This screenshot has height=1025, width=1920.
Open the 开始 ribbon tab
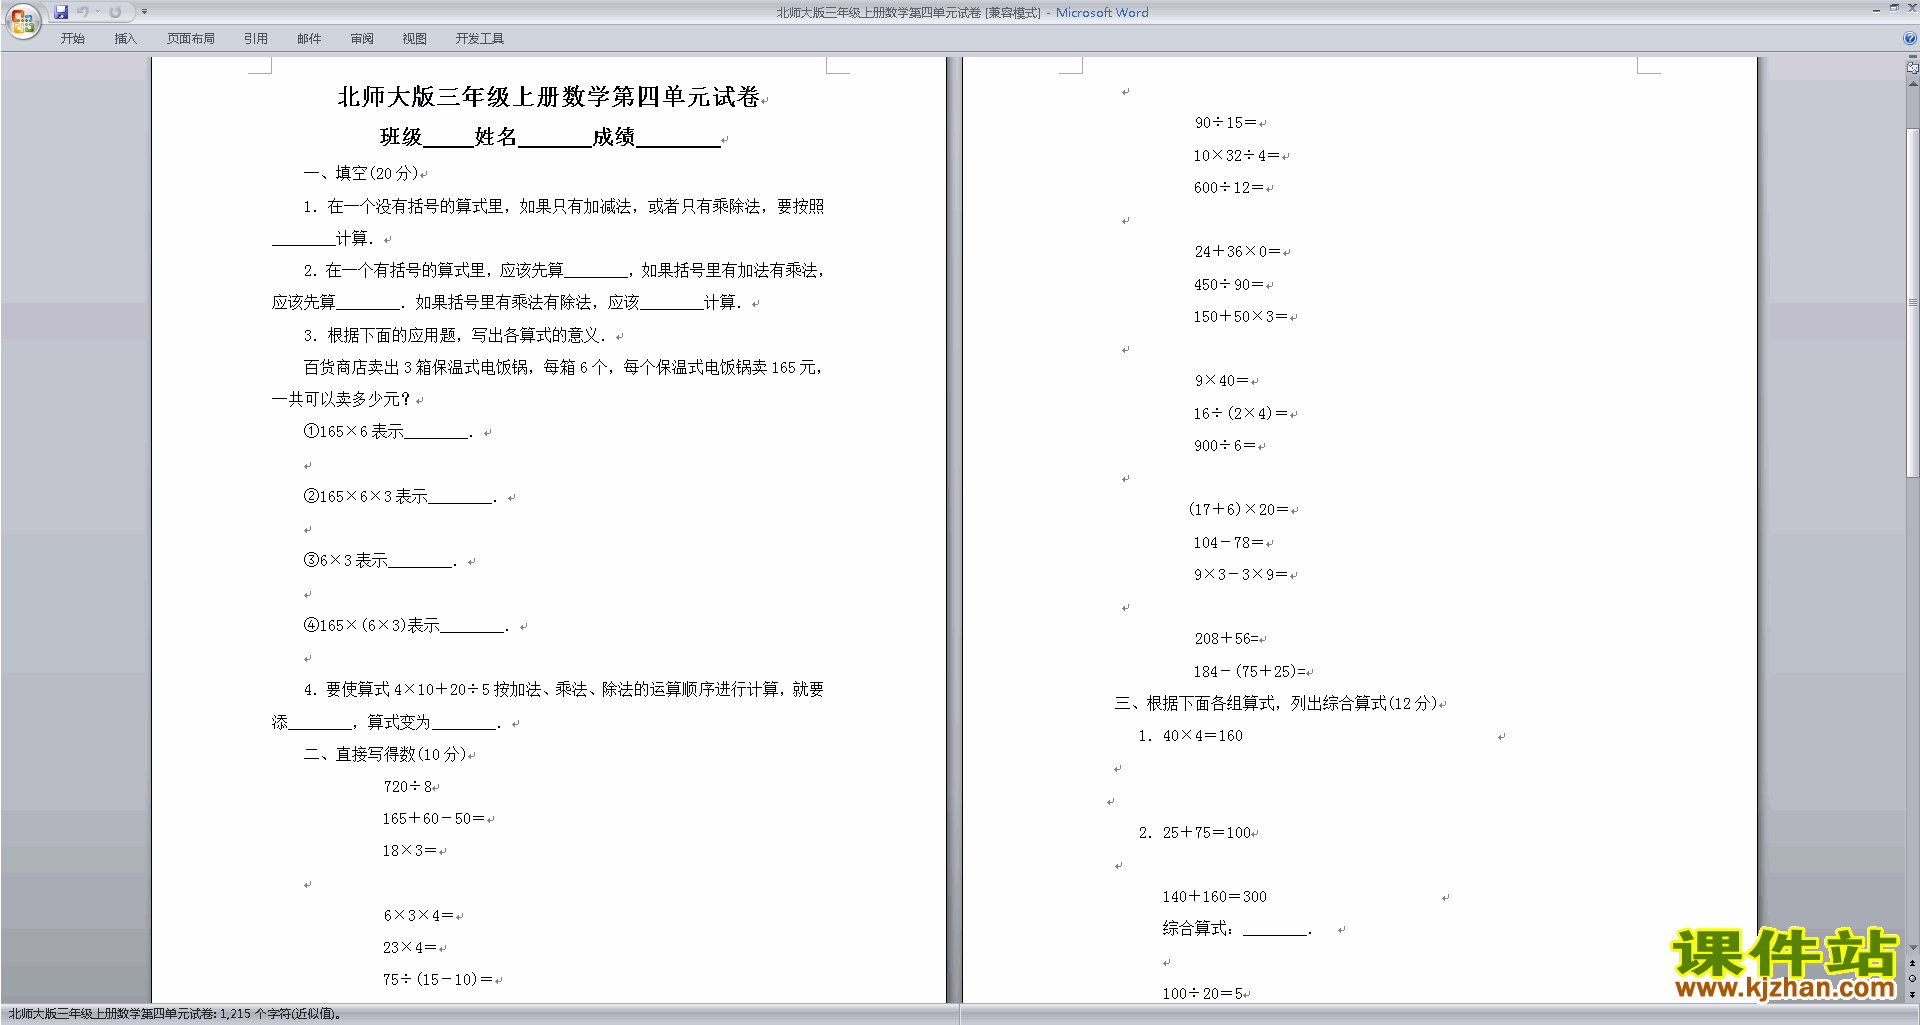(72, 39)
